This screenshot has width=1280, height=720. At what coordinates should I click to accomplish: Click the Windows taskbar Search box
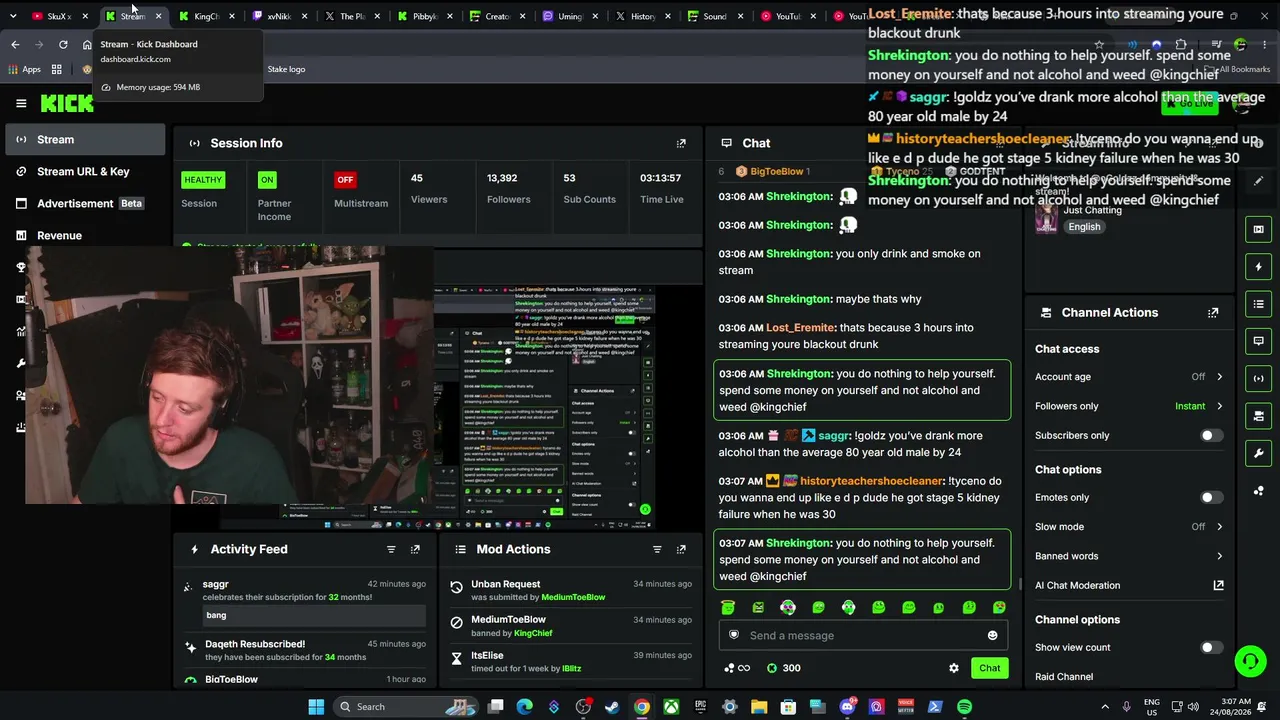click(408, 707)
